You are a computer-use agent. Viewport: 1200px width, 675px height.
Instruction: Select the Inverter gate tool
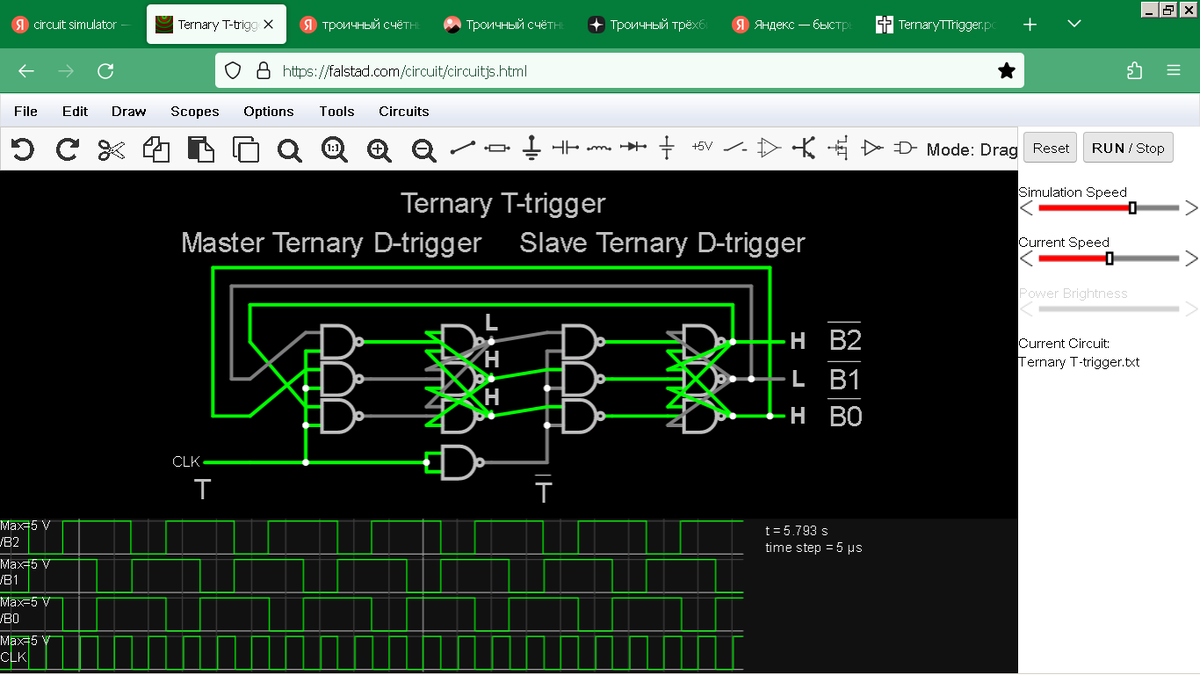(873, 148)
